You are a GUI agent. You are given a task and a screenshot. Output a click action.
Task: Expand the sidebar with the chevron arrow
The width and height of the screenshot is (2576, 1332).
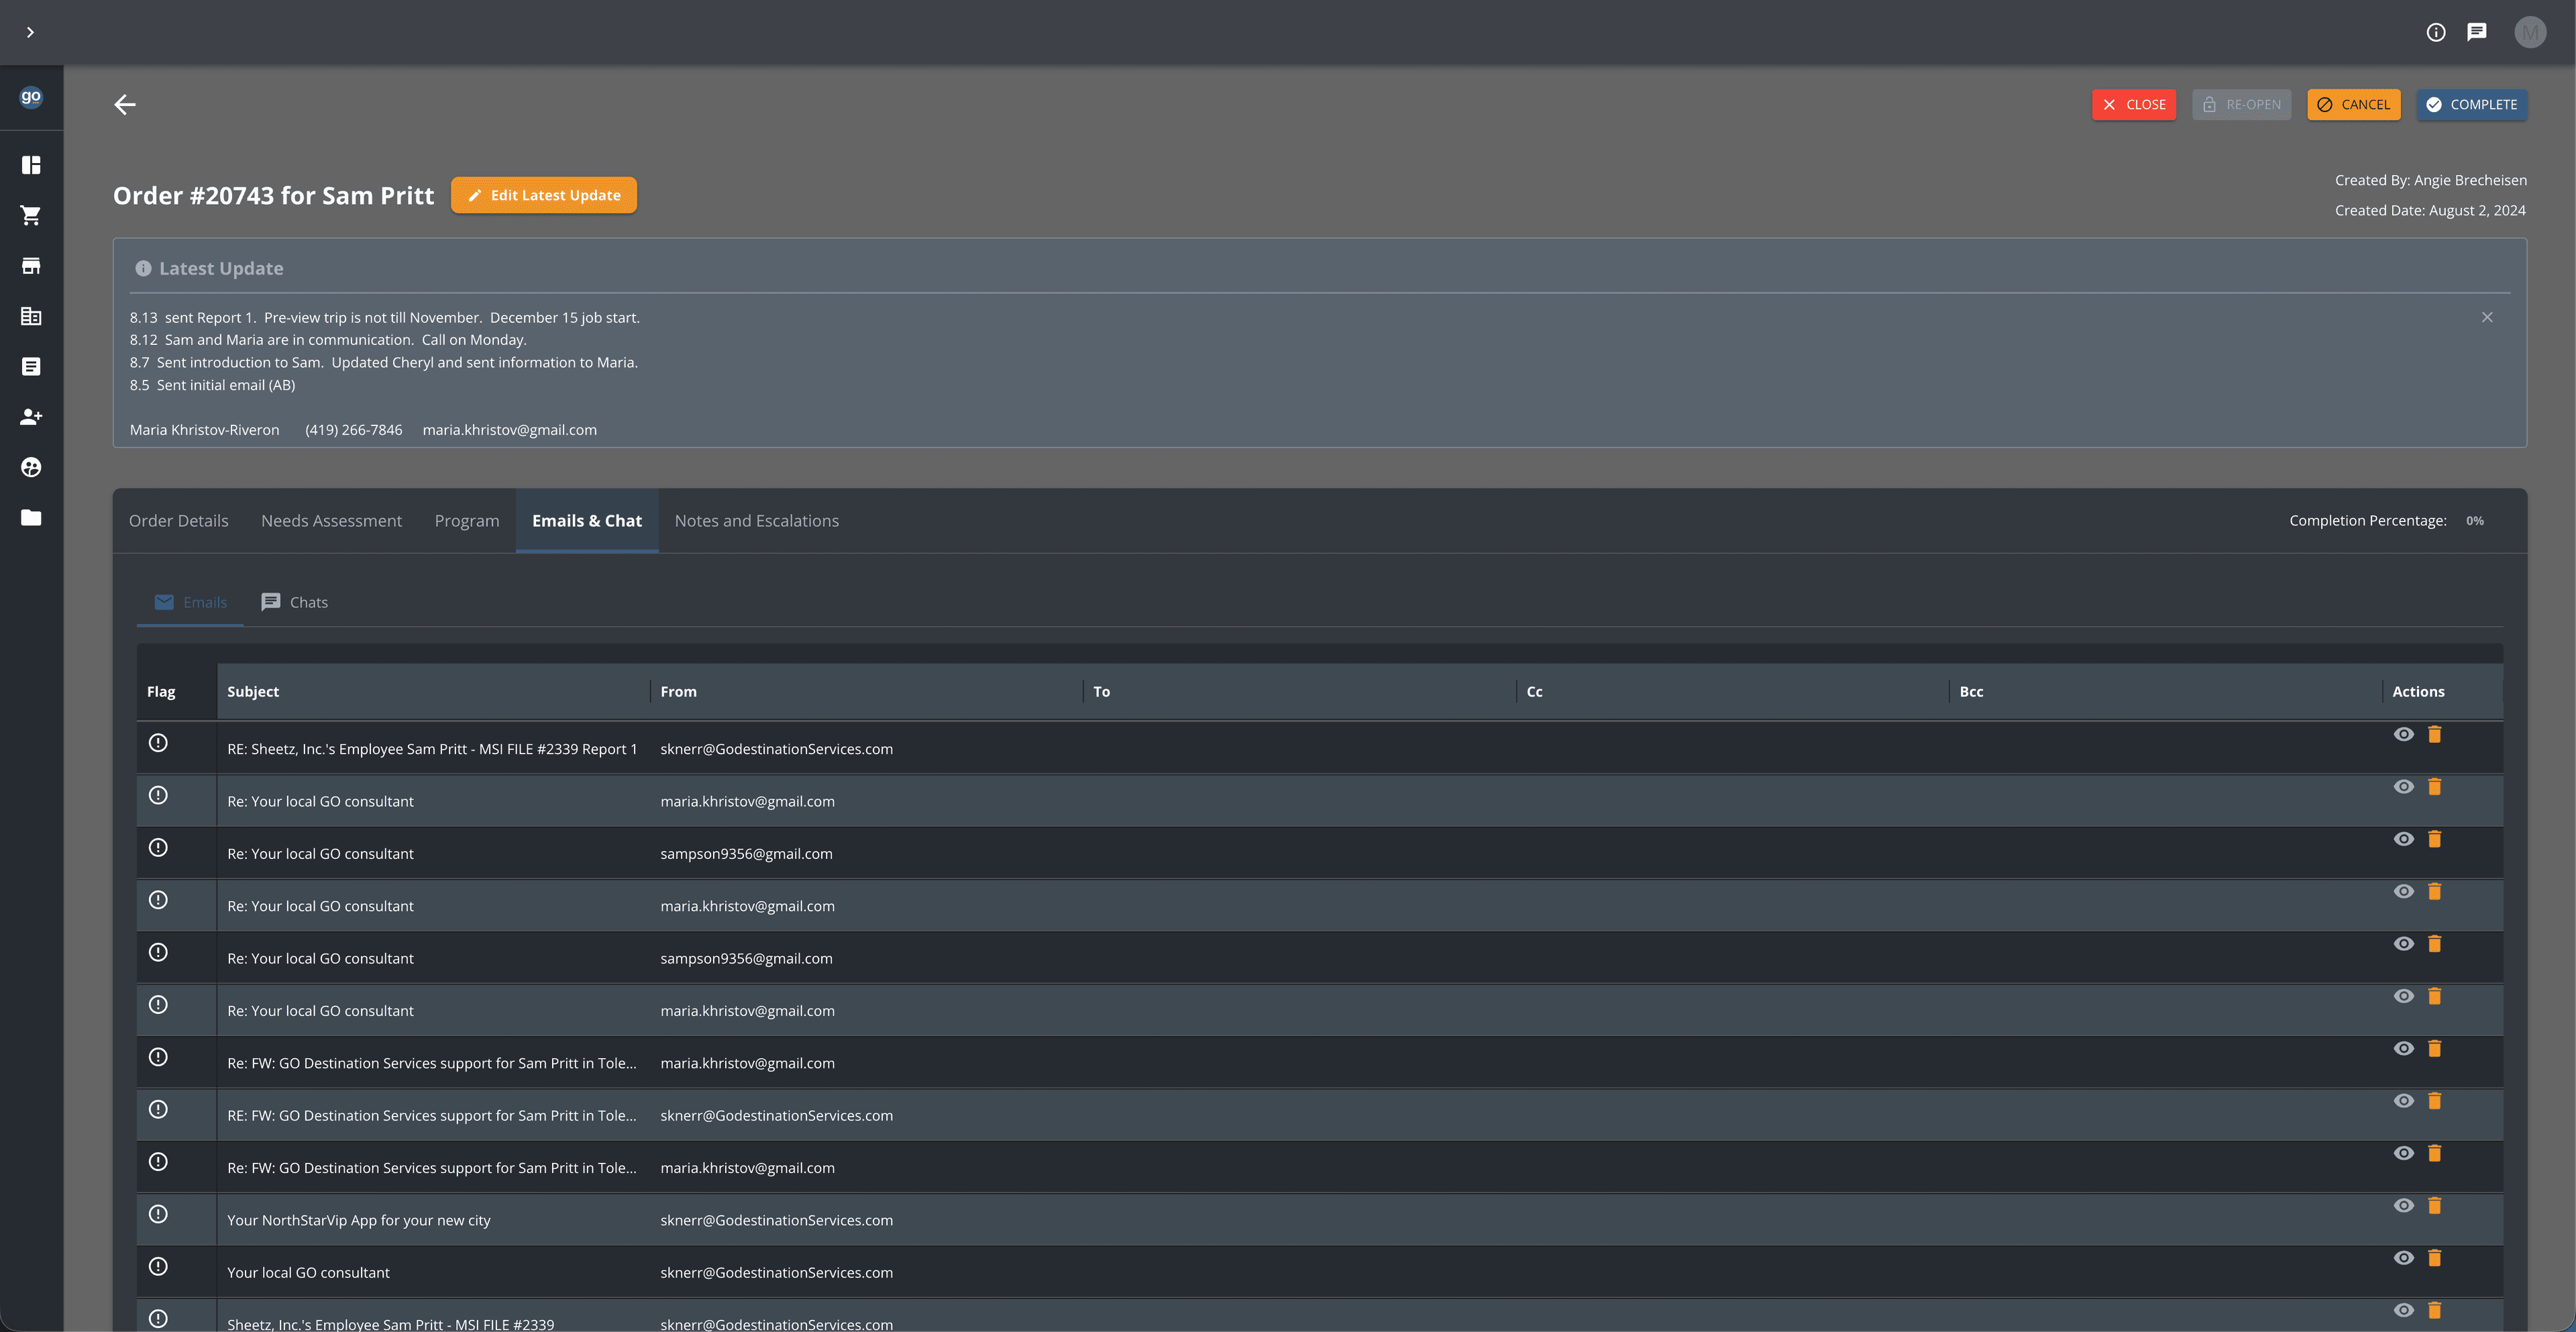pyautogui.click(x=30, y=32)
